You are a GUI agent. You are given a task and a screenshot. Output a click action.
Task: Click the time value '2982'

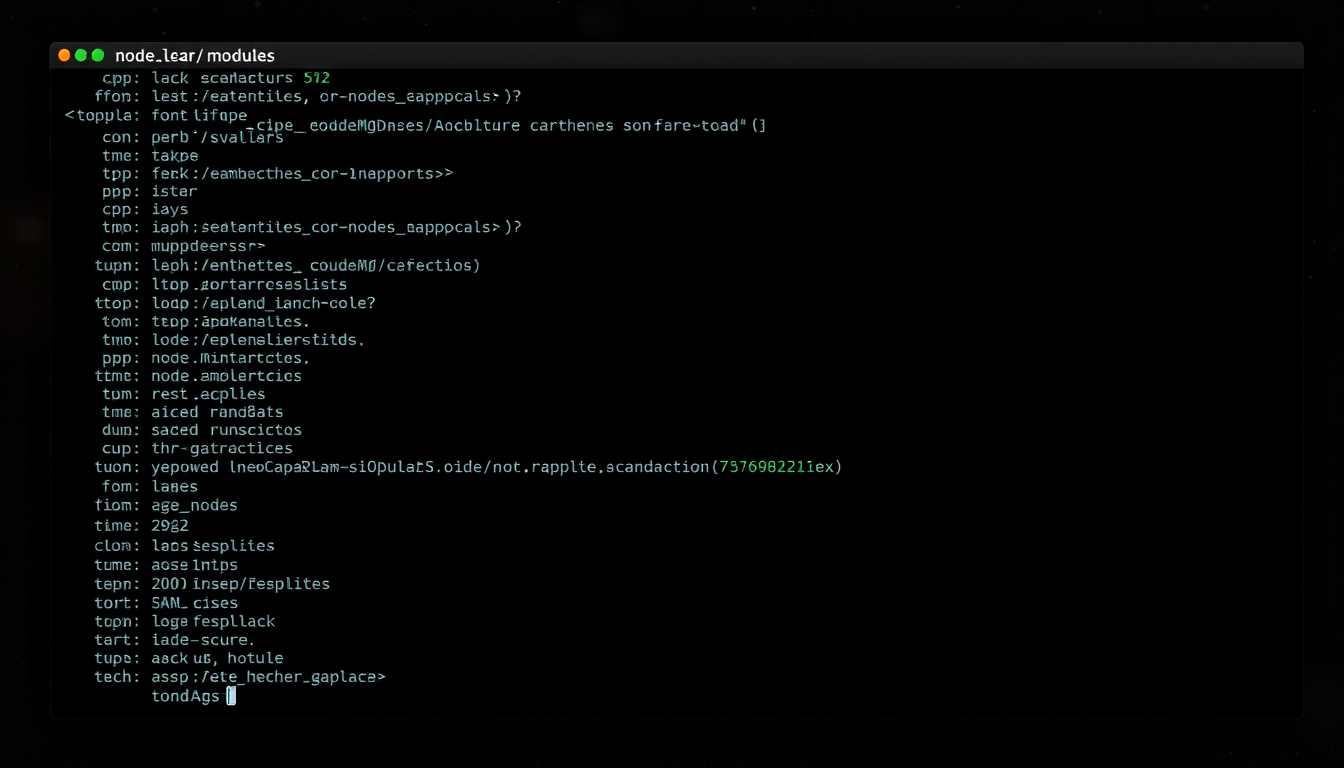tap(170, 525)
